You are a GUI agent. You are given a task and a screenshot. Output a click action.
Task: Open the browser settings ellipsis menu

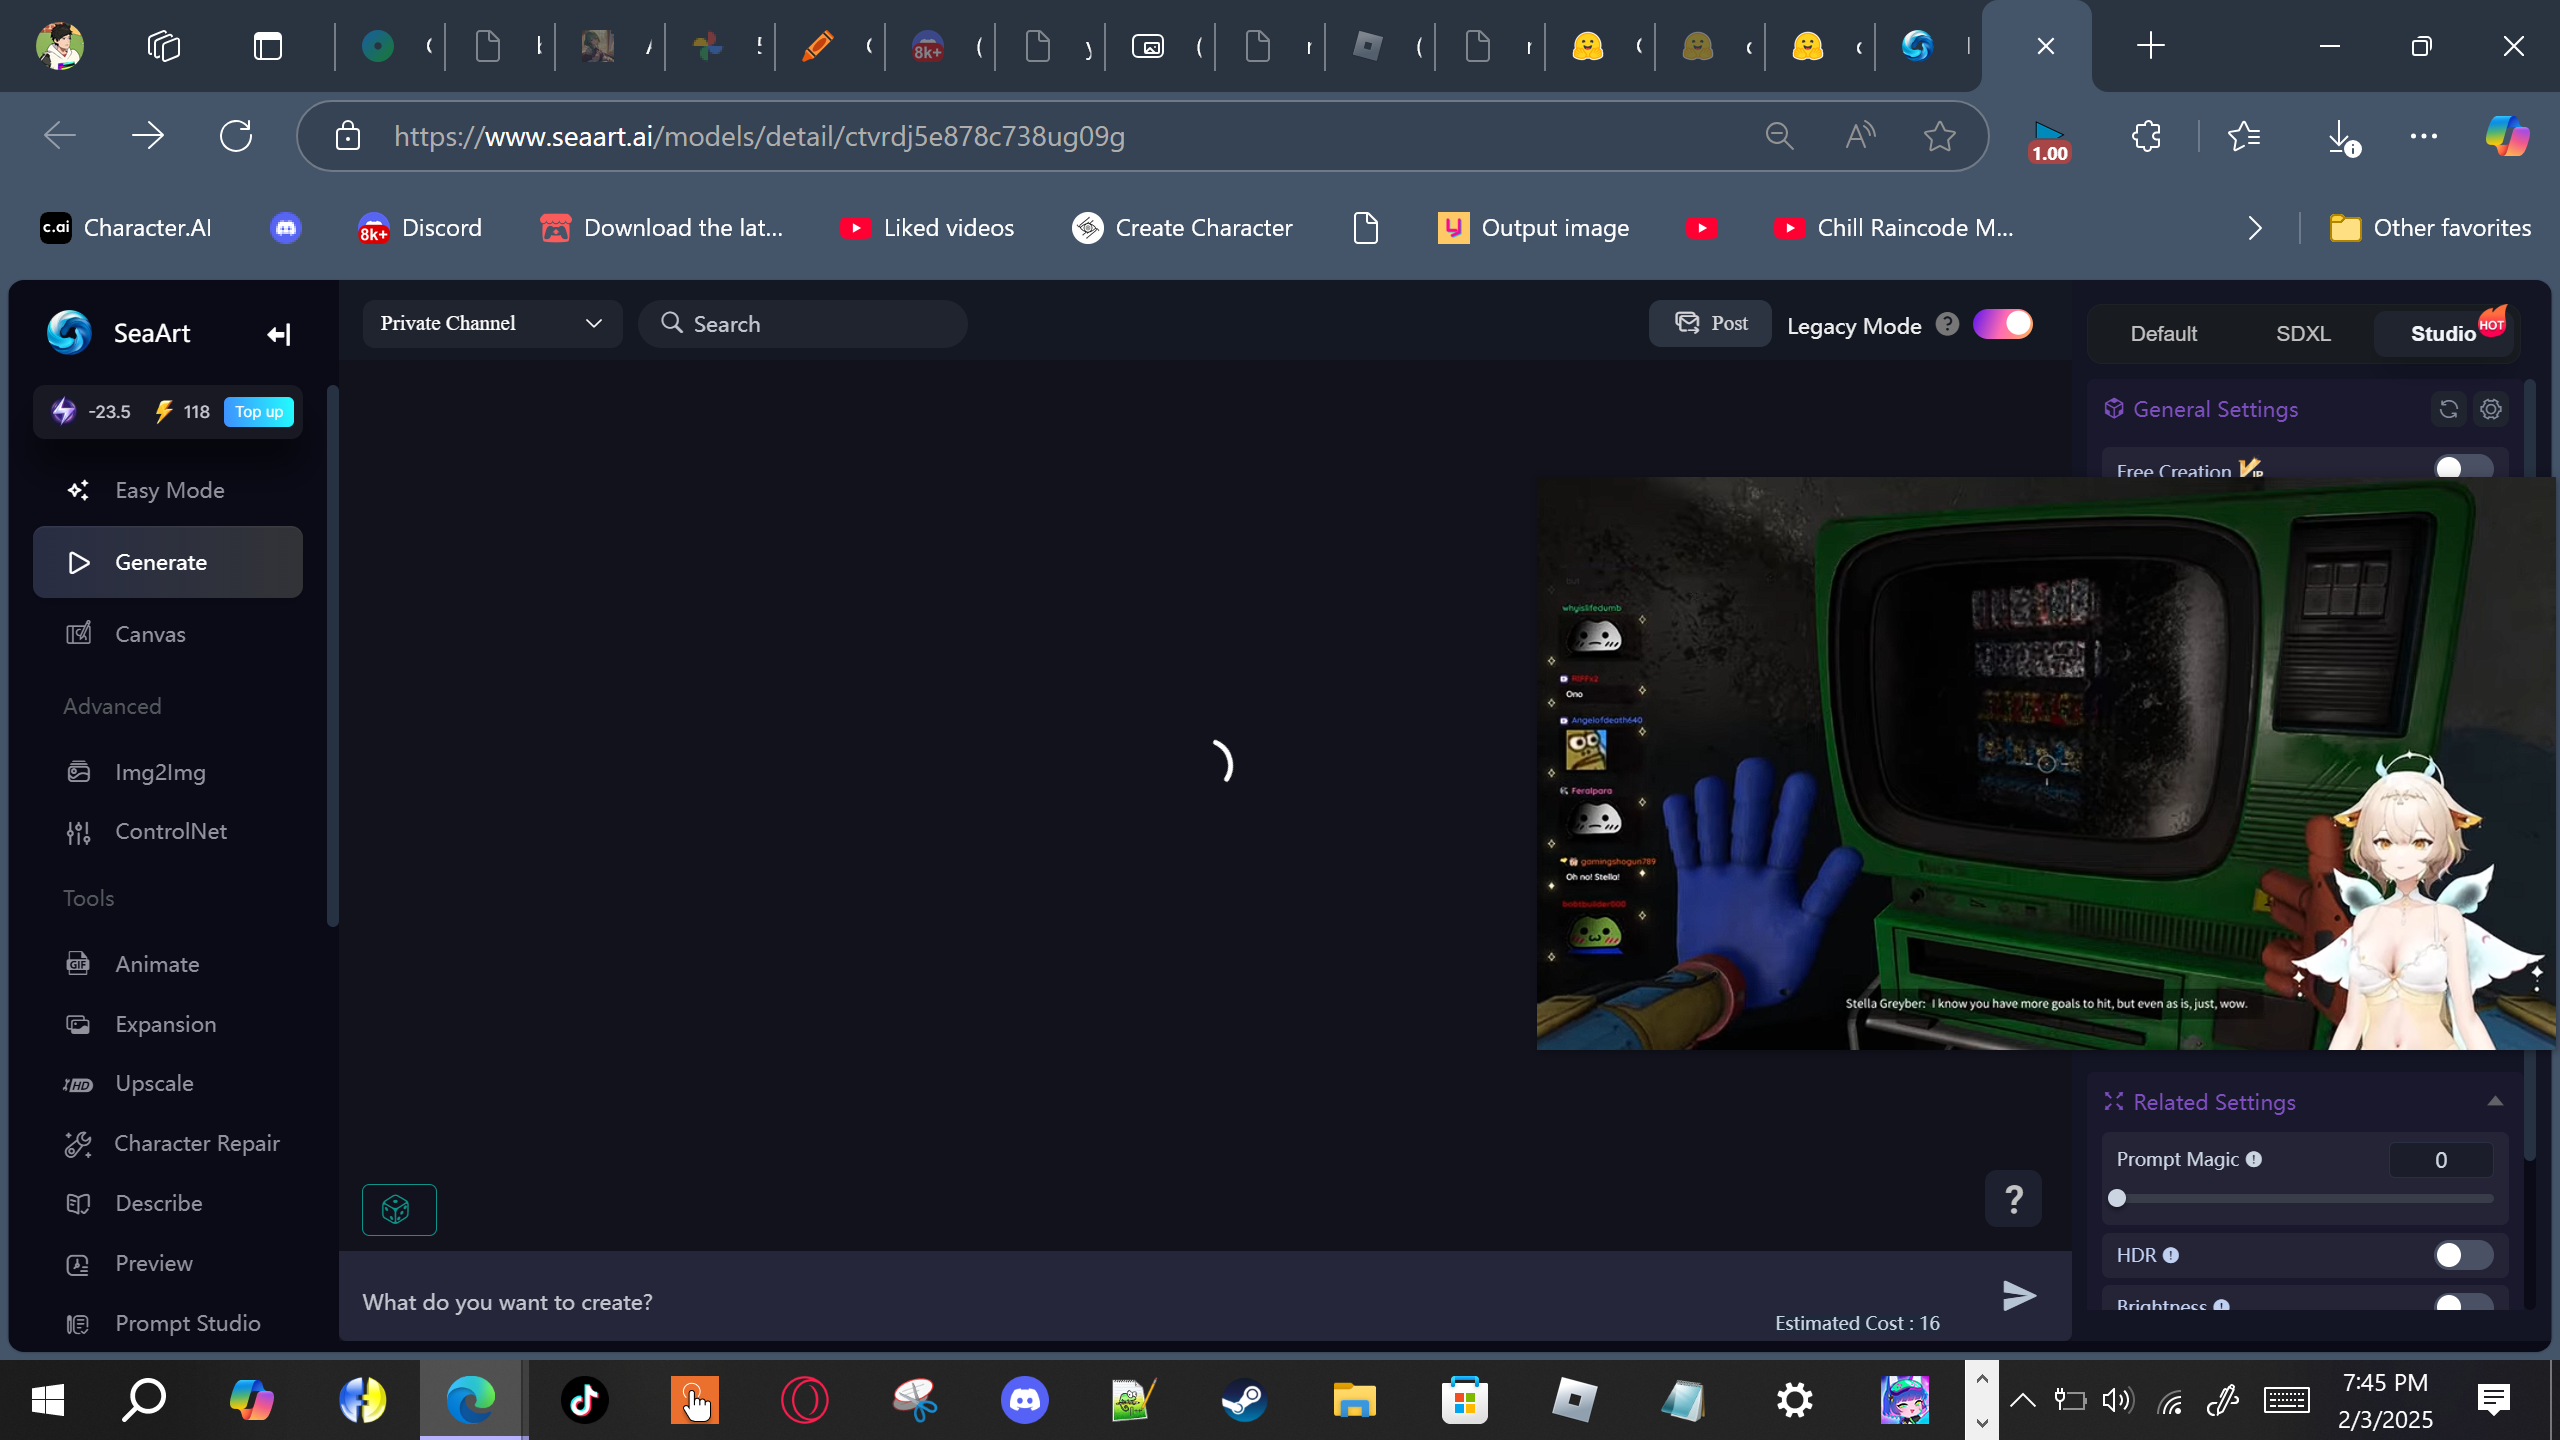pyautogui.click(x=2424, y=136)
